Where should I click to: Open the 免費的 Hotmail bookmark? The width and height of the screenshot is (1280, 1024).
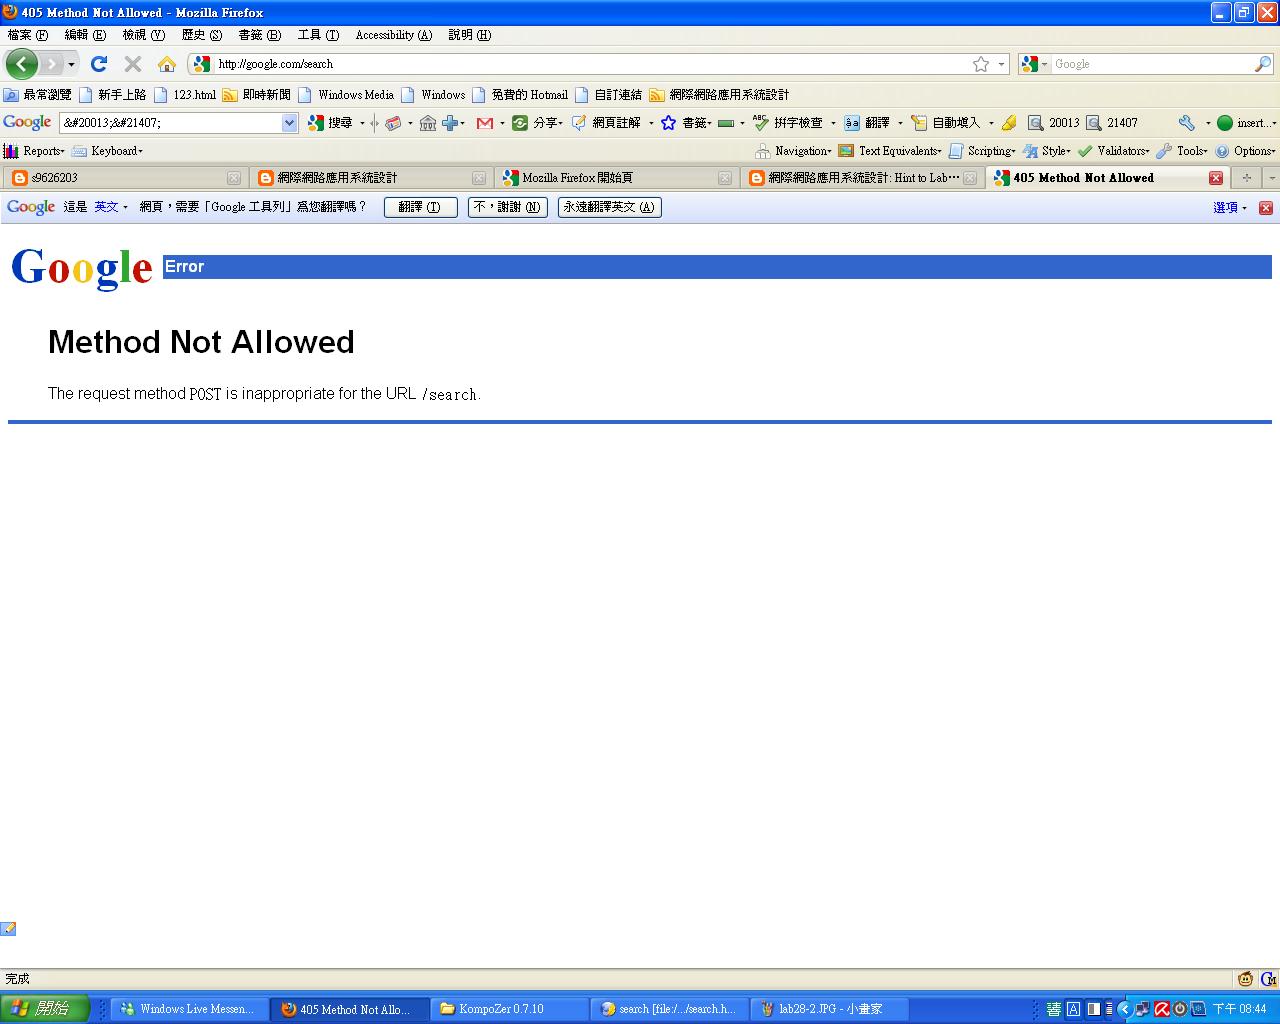click(520, 95)
